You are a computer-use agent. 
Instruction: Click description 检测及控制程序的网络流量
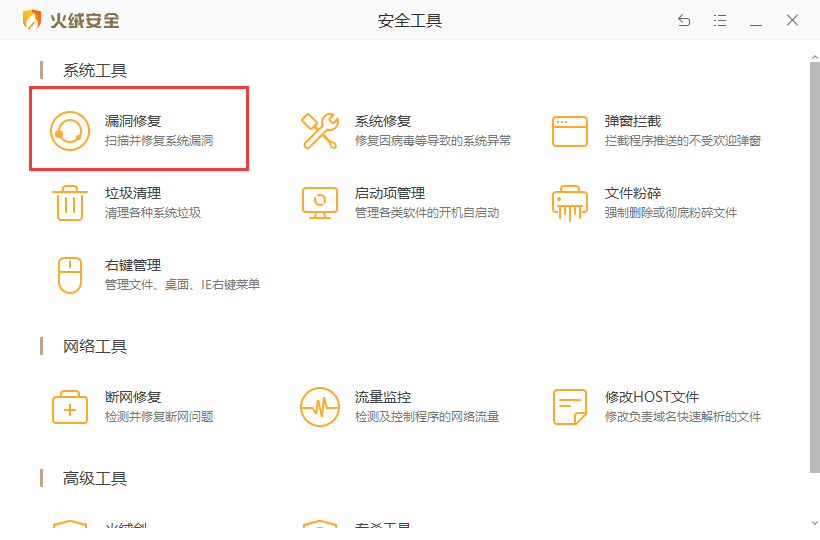click(x=427, y=417)
